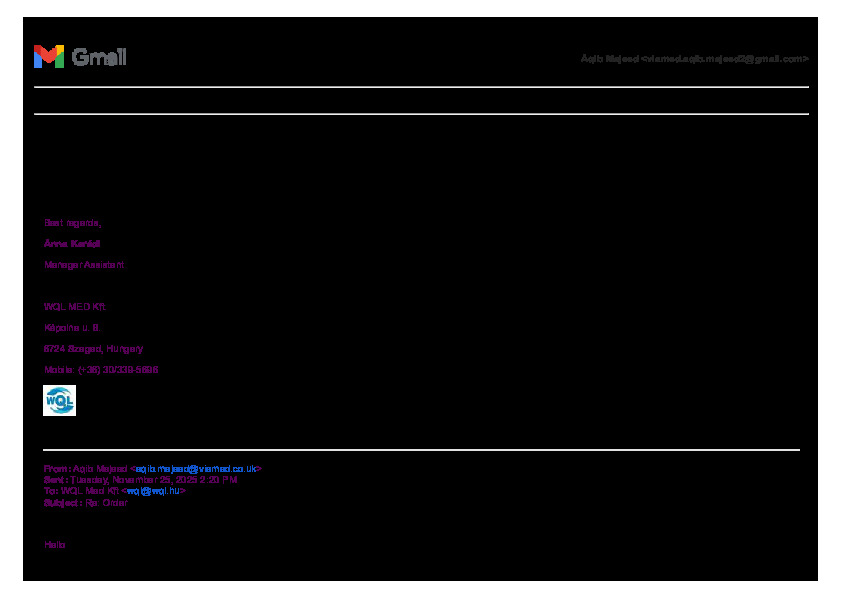Image resolution: width=842 pixels, height=595 pixels.
Task: Select the bold sender name in signature
Action: 72,244
